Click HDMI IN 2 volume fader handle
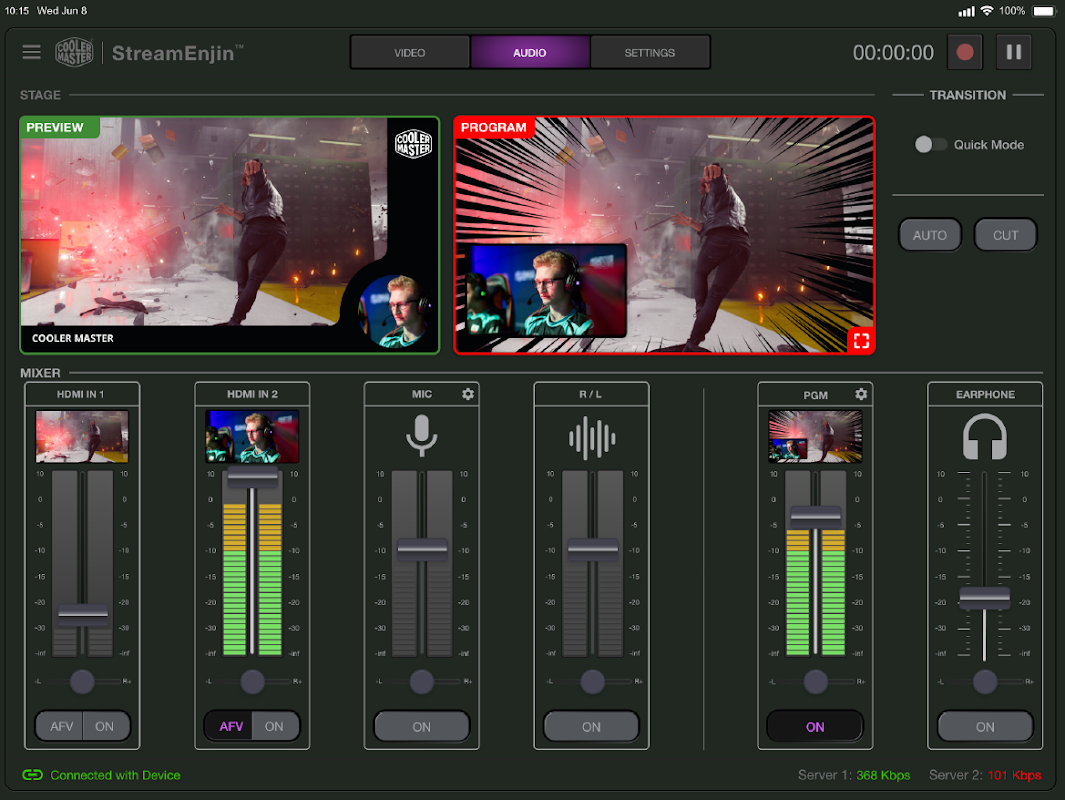The height and width of the screenshot is (800, 1065). coord(253,476)
